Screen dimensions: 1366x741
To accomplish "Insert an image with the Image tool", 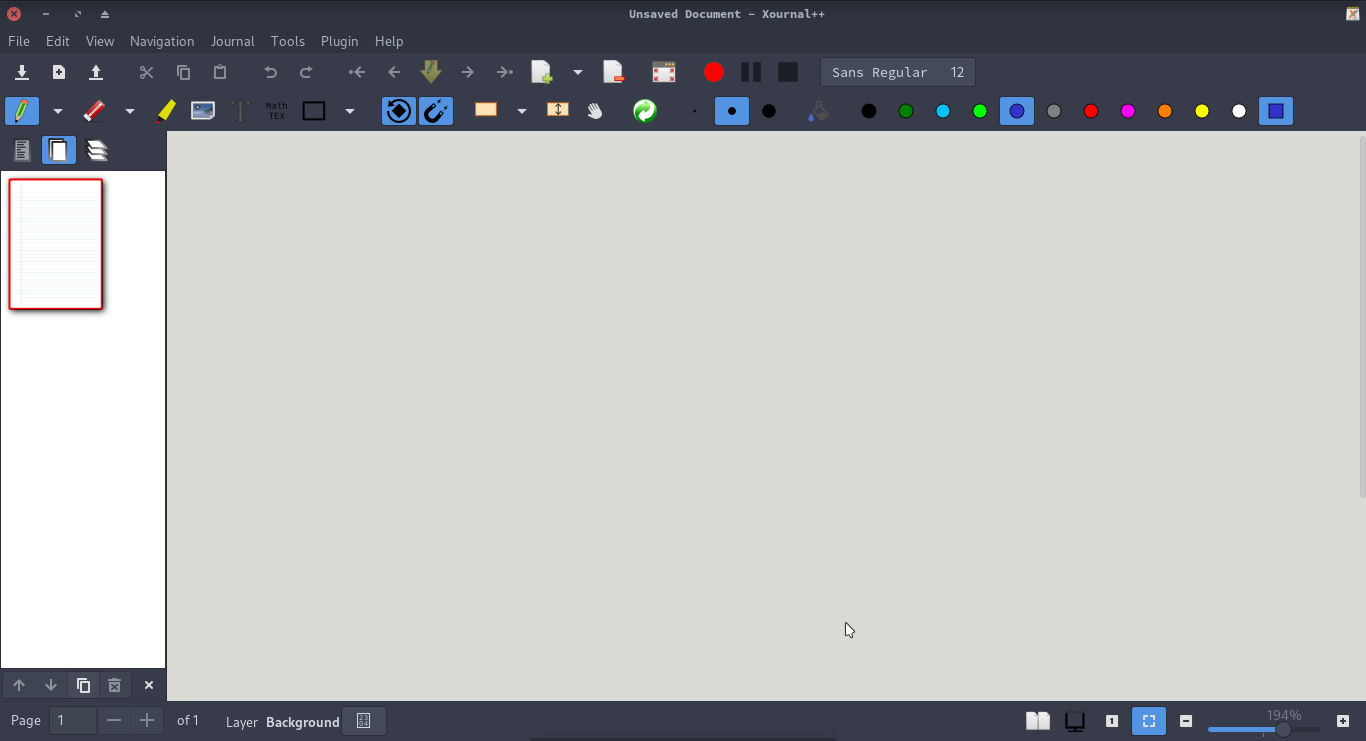I will coord(202,111).
